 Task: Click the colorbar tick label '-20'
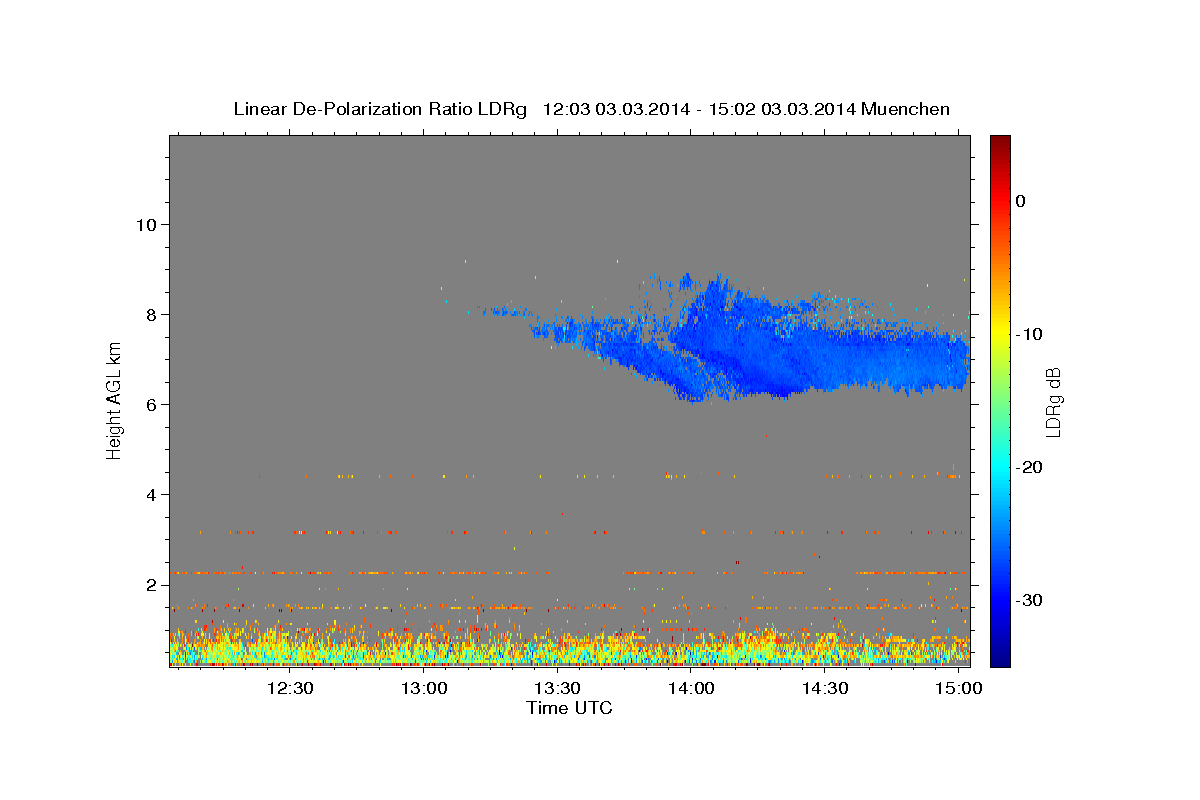click(x=1028, y=467)
